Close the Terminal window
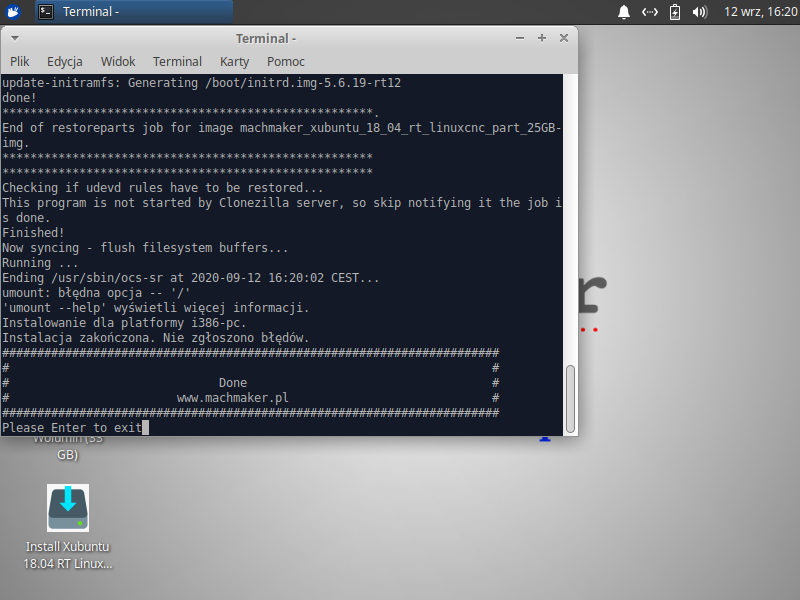Image resolution: width=800 pixels, height=600 pixels. click(563, 38)
